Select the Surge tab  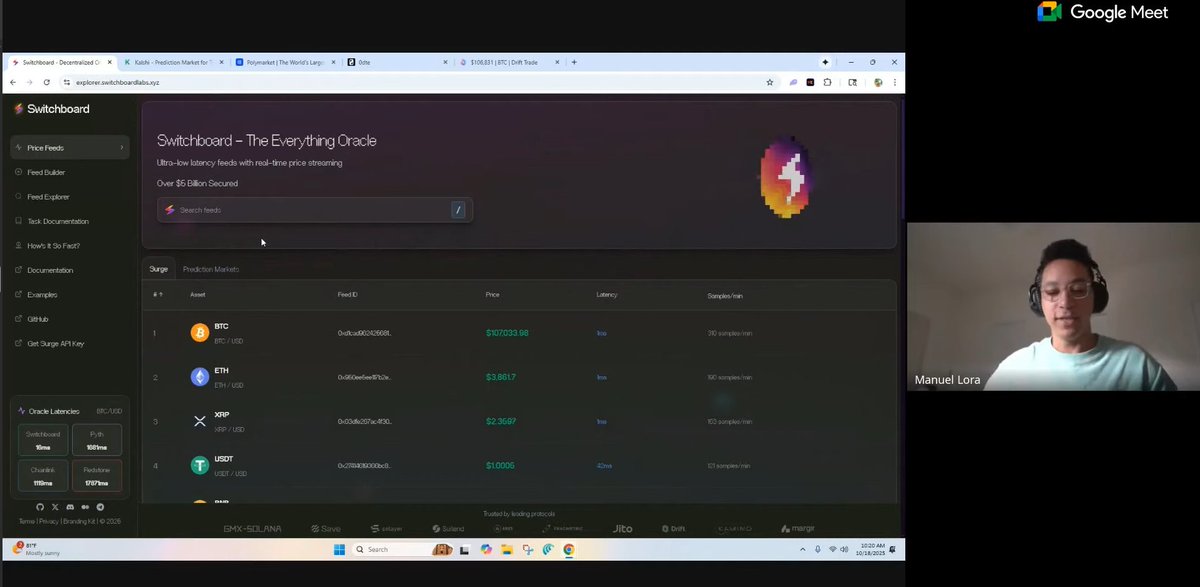(x=158, y=269)
